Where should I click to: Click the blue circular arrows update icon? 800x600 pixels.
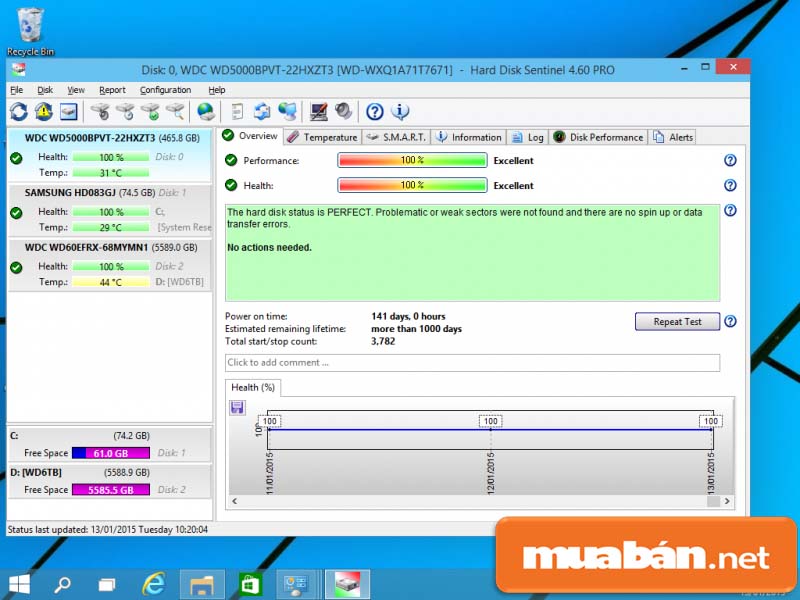pyautogui.click(x=262, y=111)
